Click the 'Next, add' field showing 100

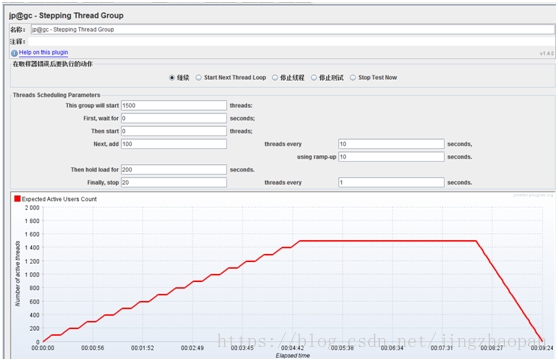tap(174, 144)
